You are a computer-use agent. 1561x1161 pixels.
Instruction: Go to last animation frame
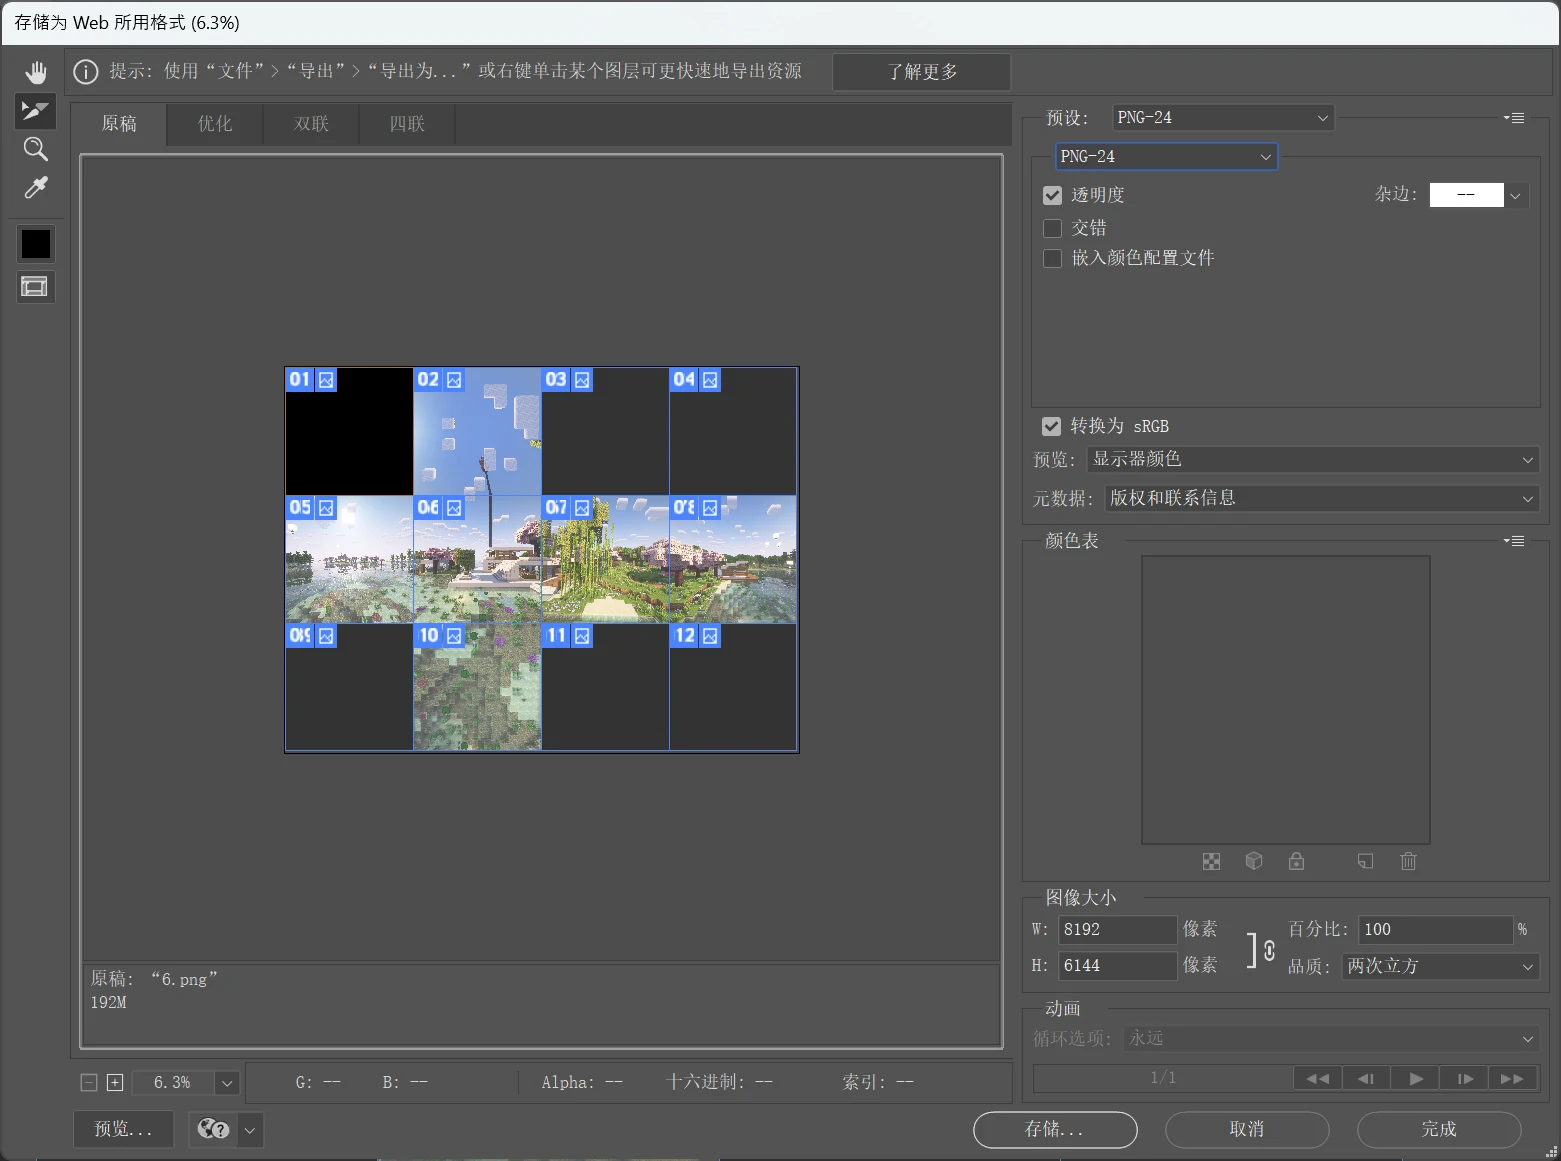pos(1513,1079)
